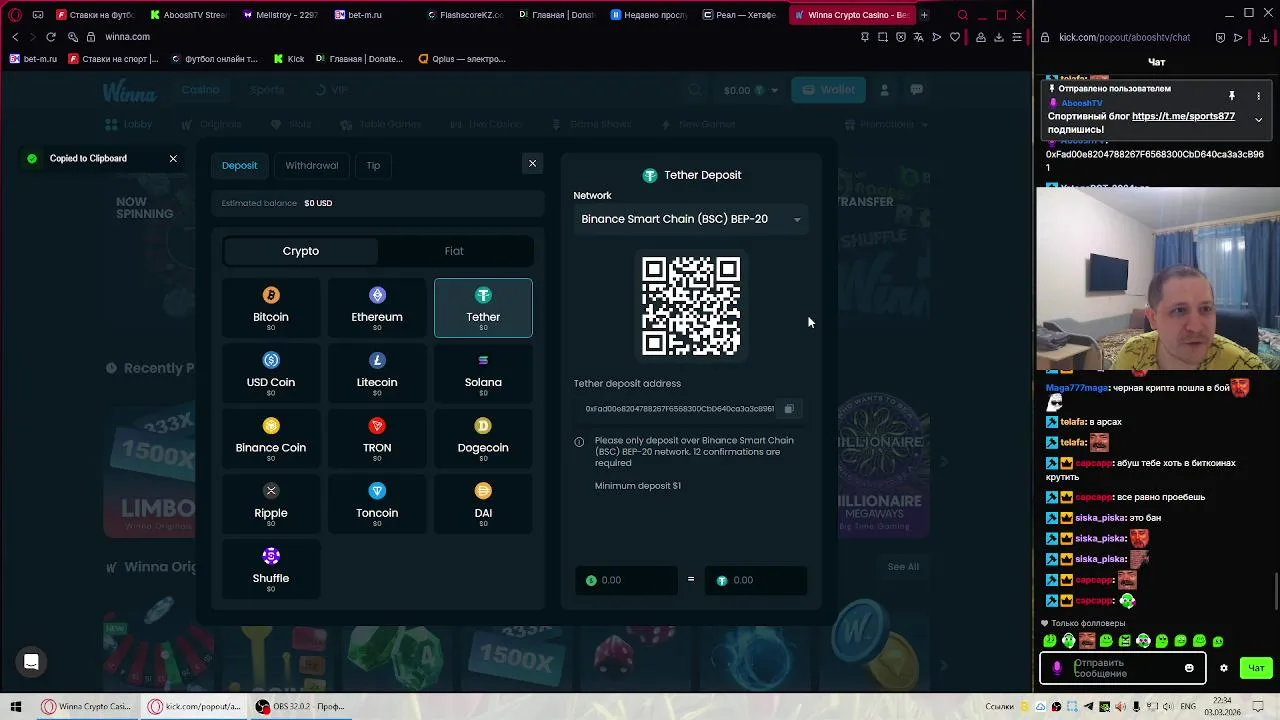
Task: Choose Litecoin for deposit
Action: click(377, 373)
